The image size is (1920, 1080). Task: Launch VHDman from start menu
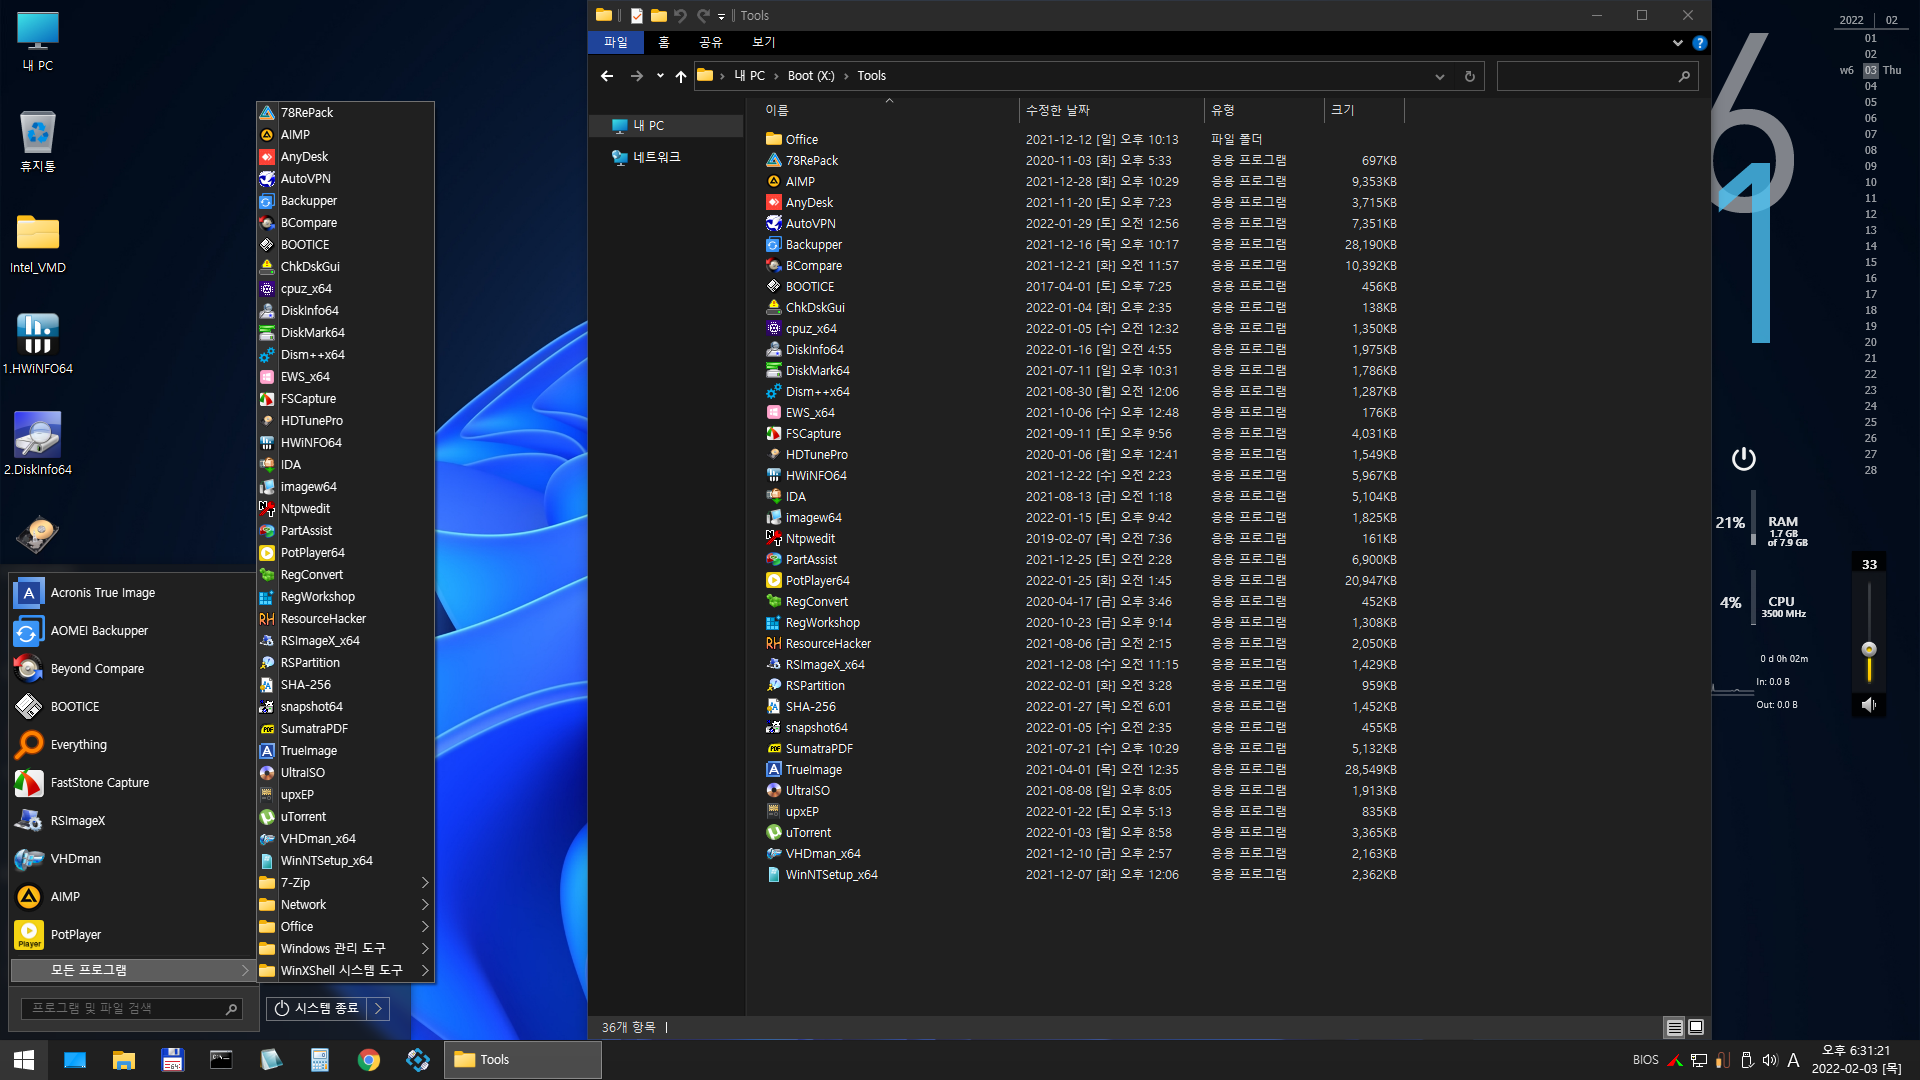click(x=133, y=859)
